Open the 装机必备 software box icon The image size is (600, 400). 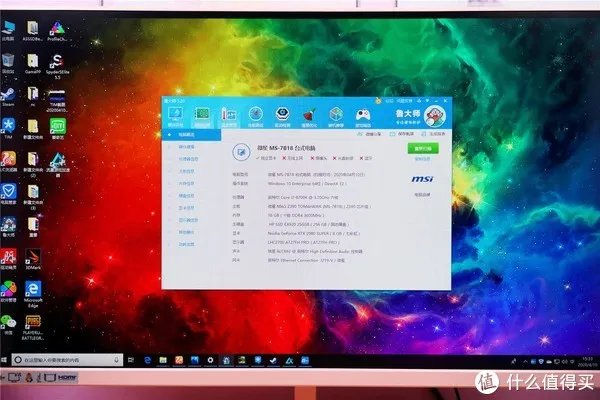tap(336, 116)
